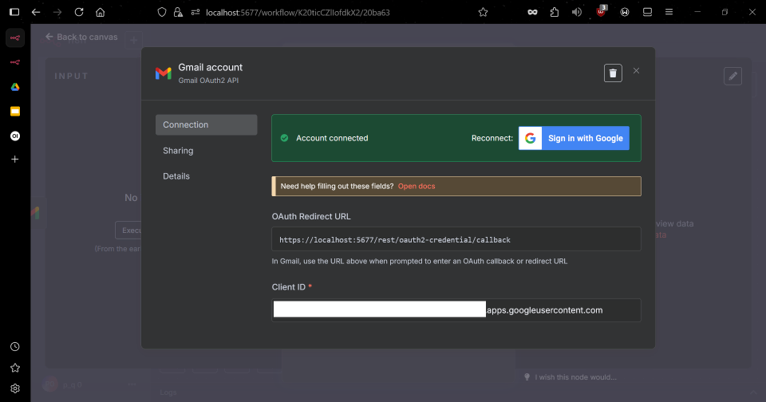Open sidebar settings gear

pyautogui.click(x=15, y=388)
